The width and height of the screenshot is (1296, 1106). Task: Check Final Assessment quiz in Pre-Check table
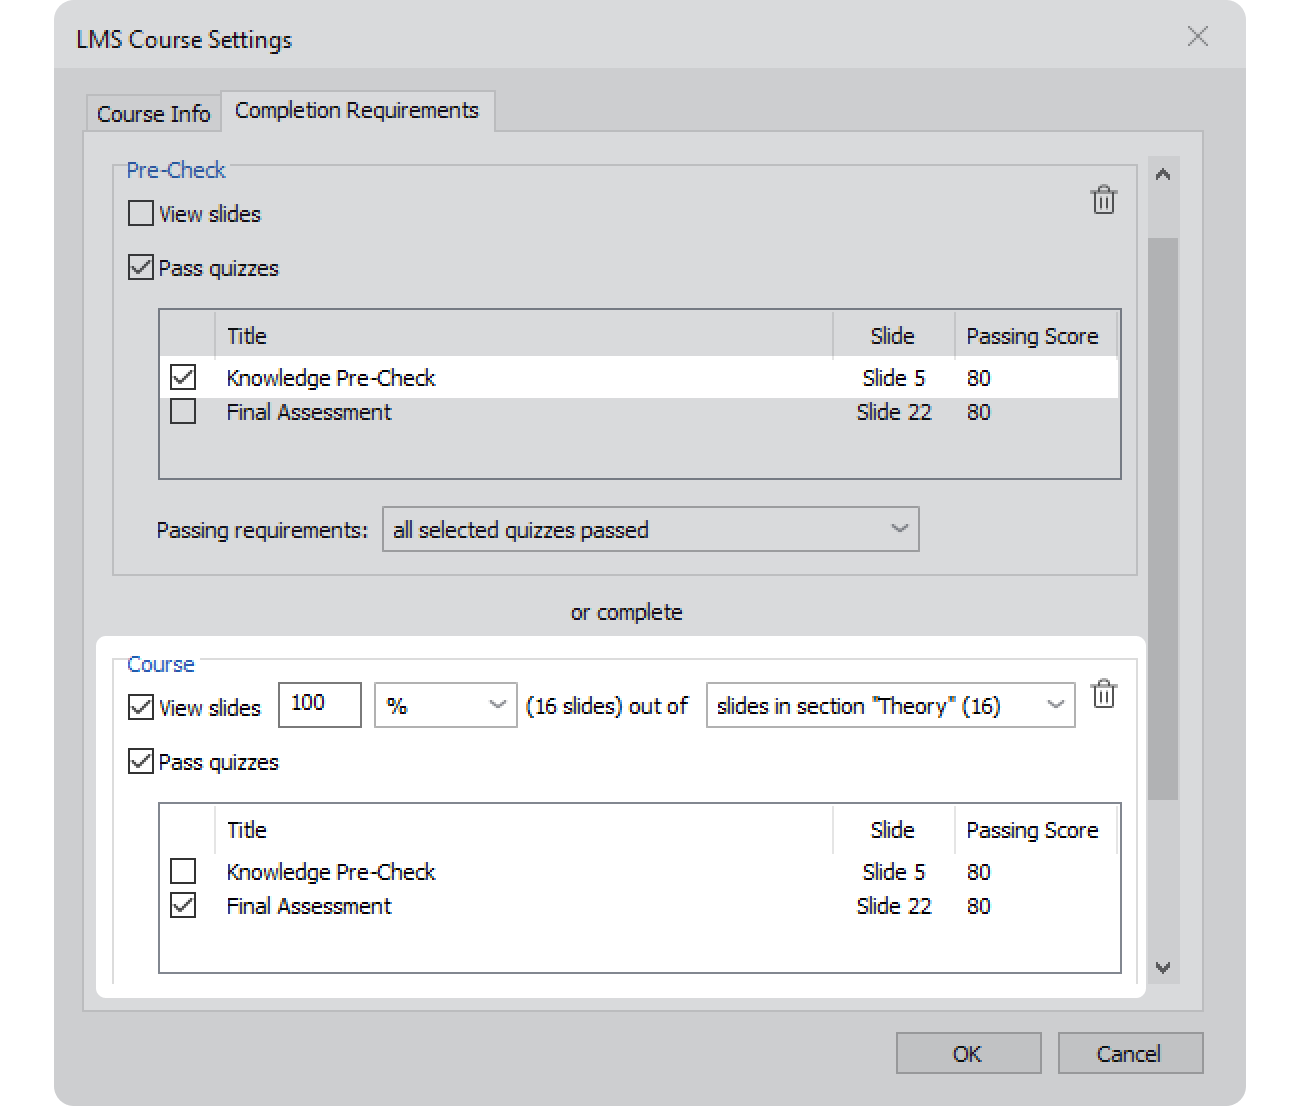pos(183,411)
